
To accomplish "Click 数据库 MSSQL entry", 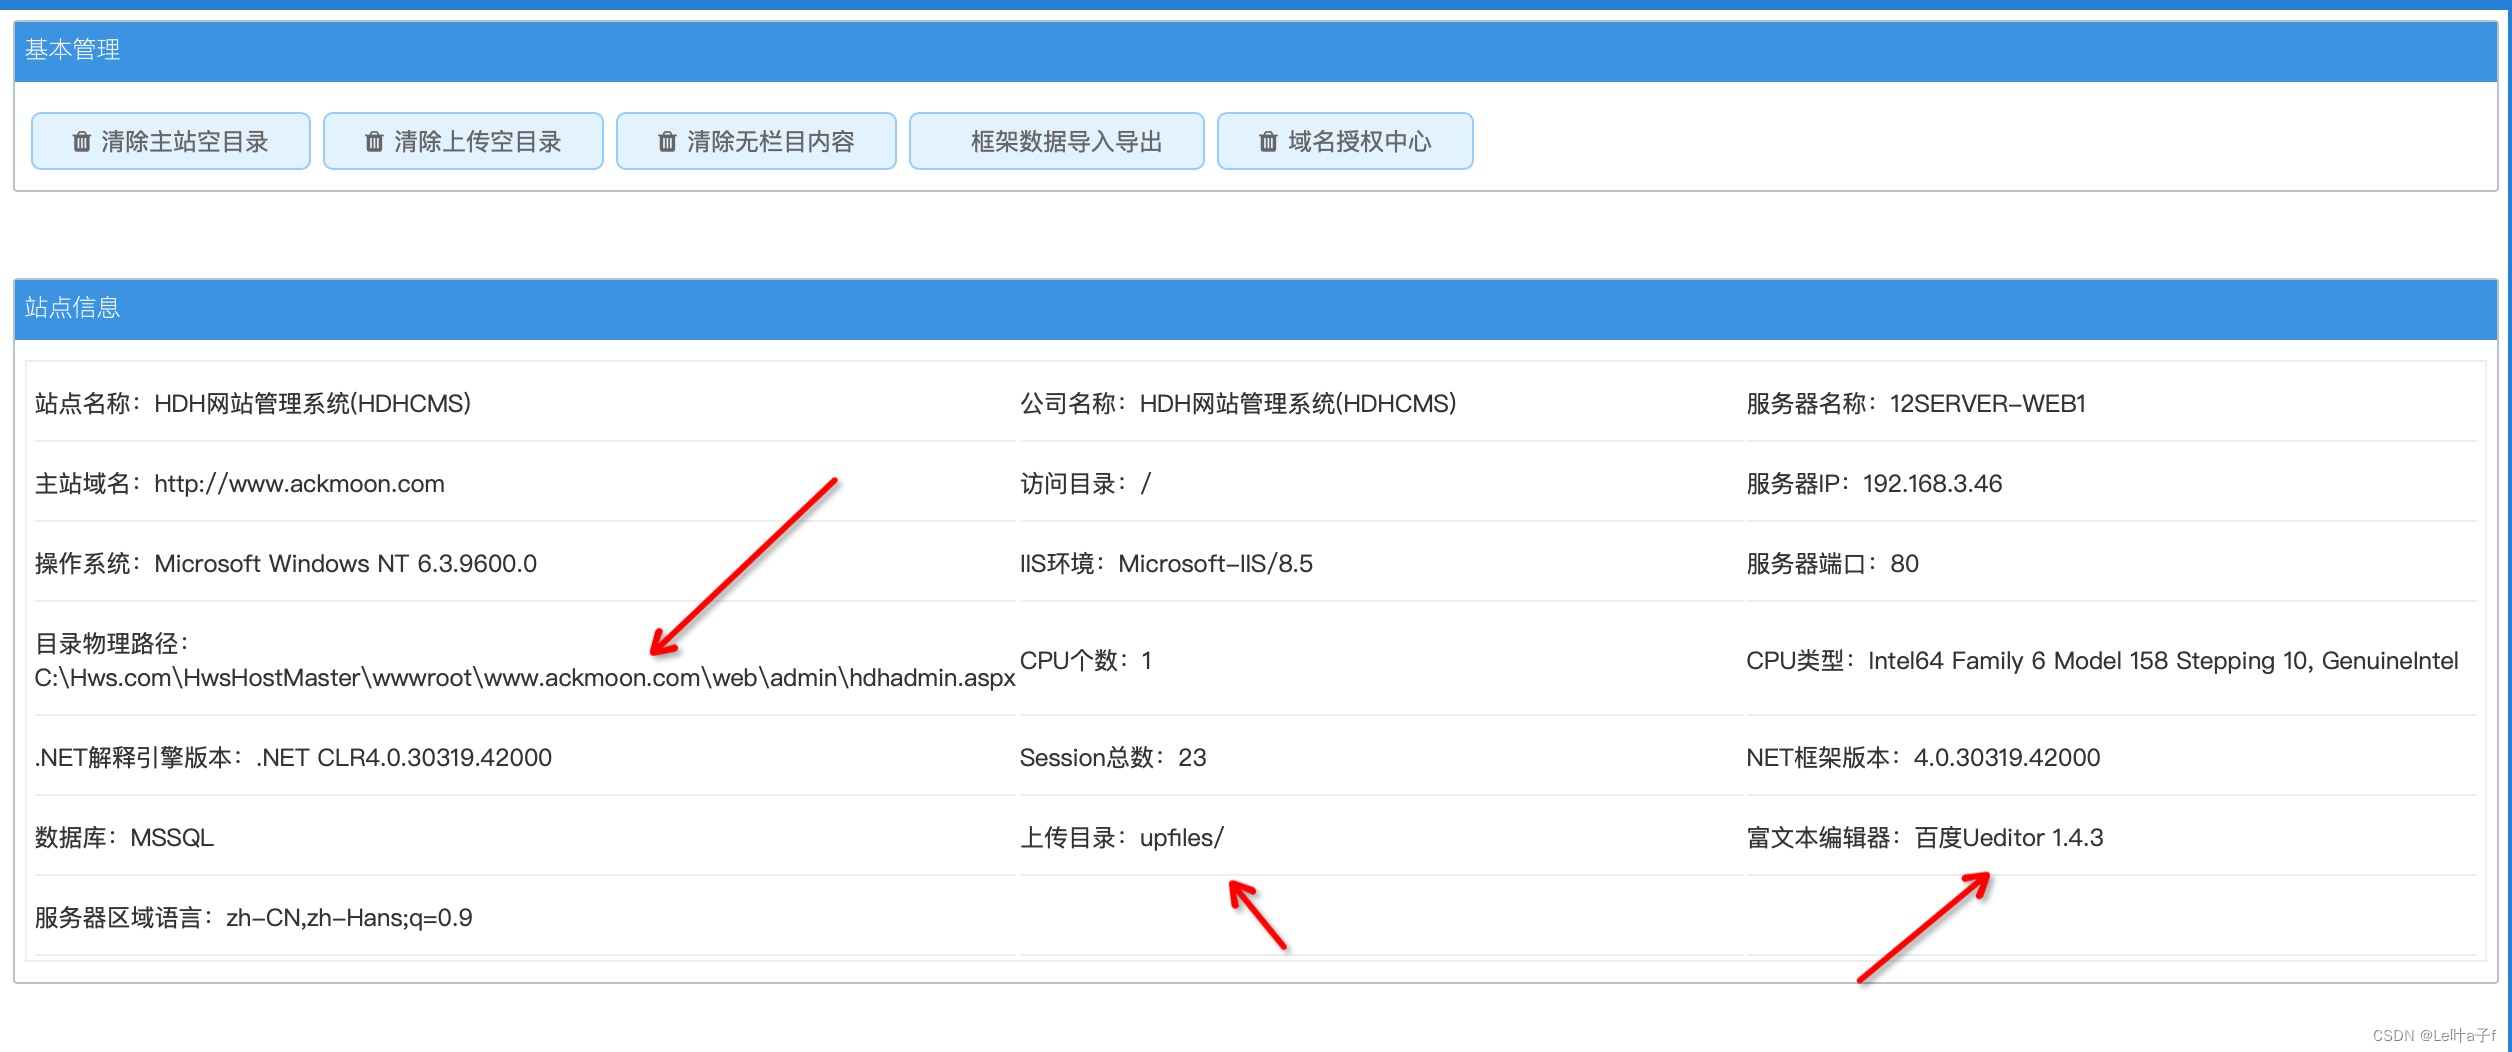I will click(x=124, y=838).
